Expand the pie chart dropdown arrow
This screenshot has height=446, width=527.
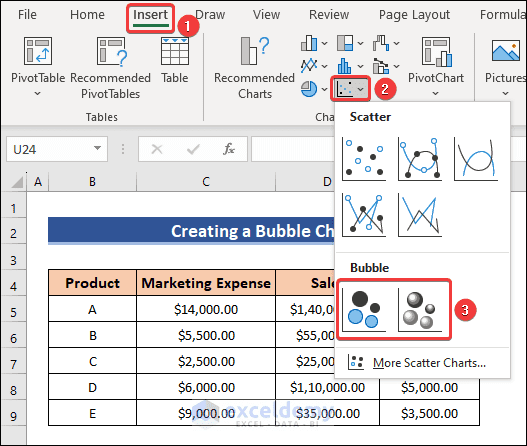click(x=324, y=89)
